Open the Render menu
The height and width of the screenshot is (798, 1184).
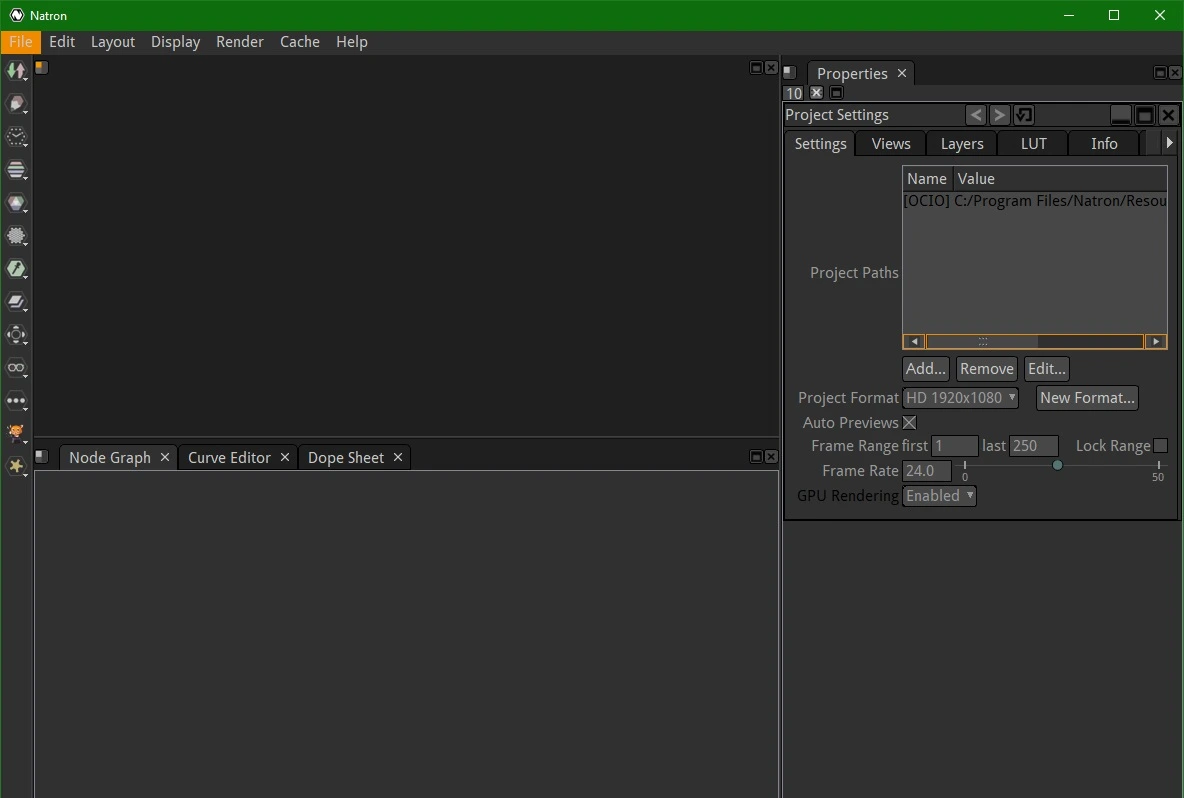pyautogui.click(x=239, y=42)
